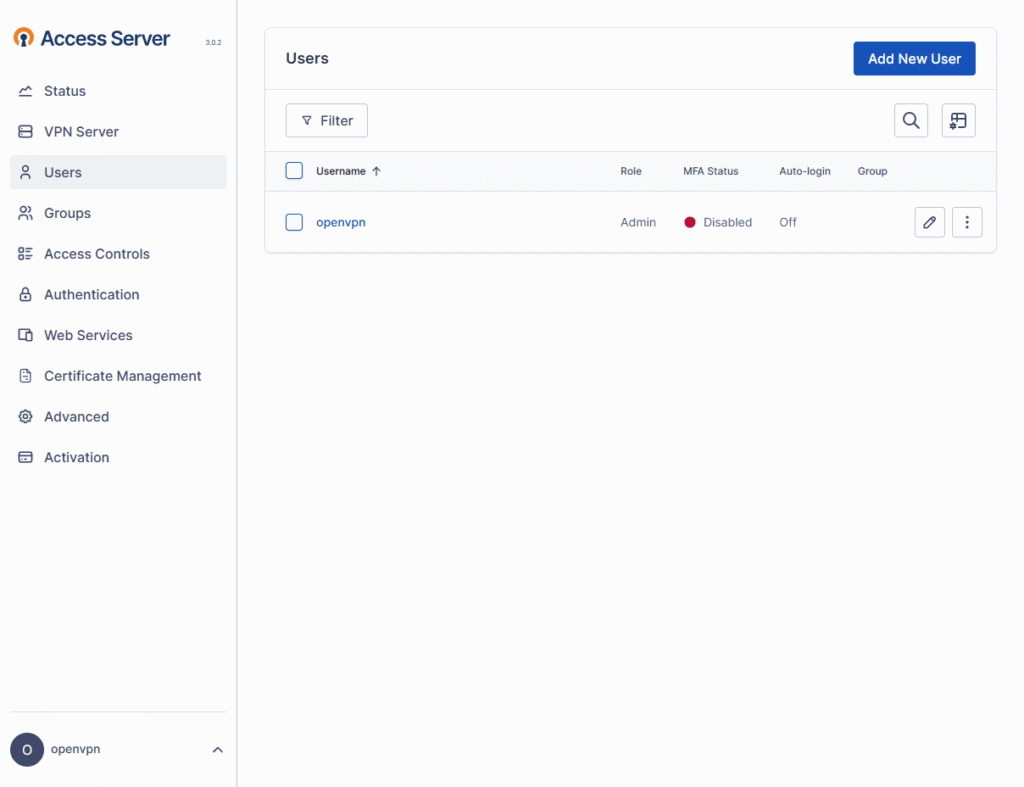Go to VPN Server in sidebar

(81, 132)
